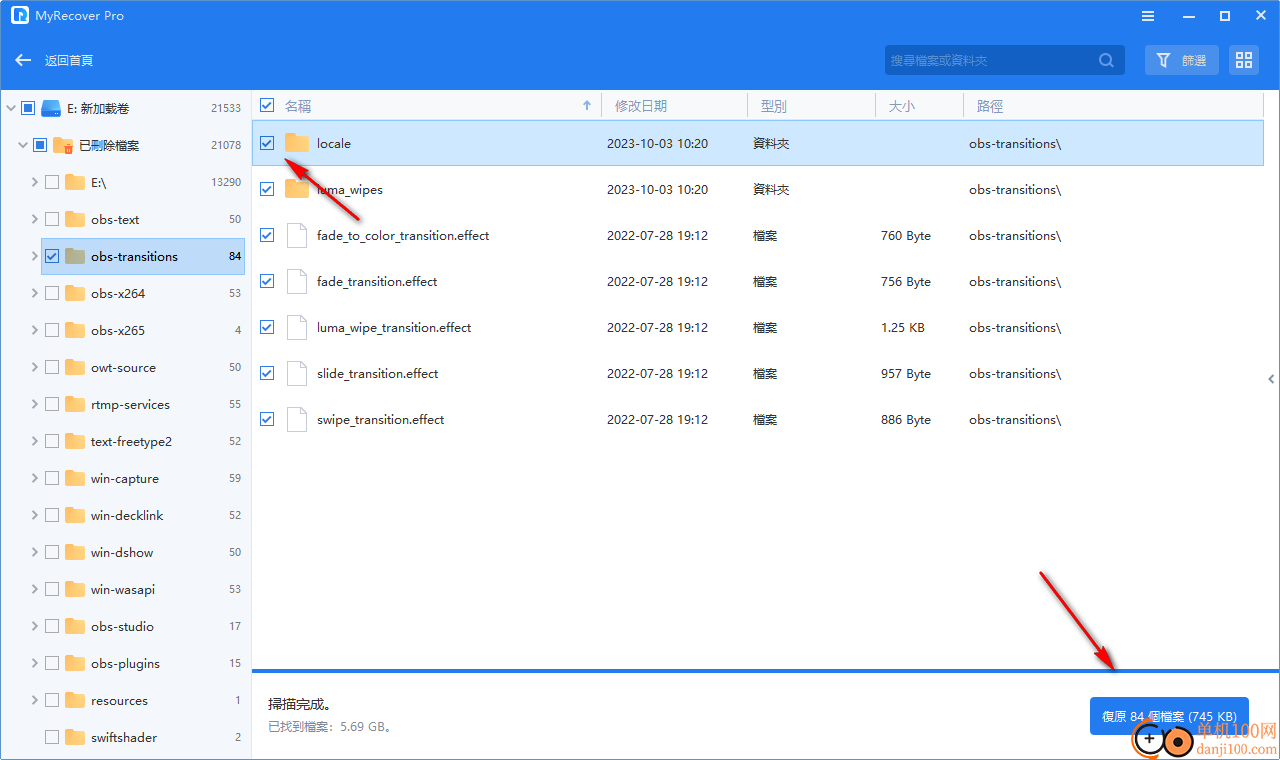
Task: Click the luma_wipe_transition.effect file icon
Action: [296, 327]
